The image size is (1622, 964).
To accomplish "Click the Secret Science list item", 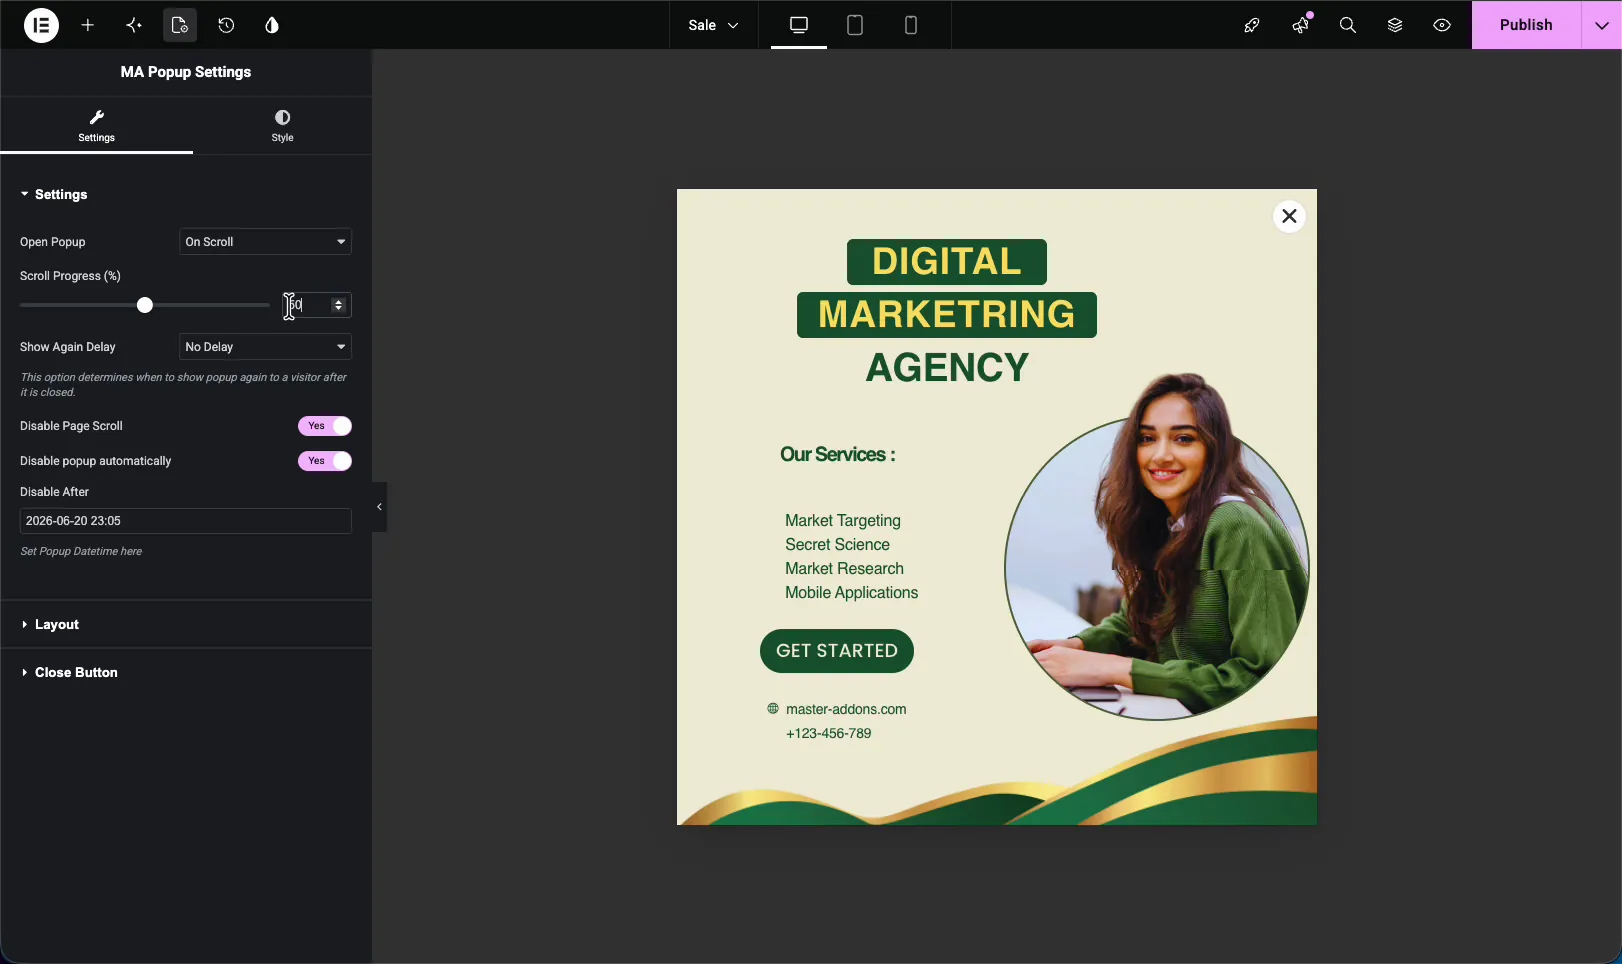I will point(837,545).
